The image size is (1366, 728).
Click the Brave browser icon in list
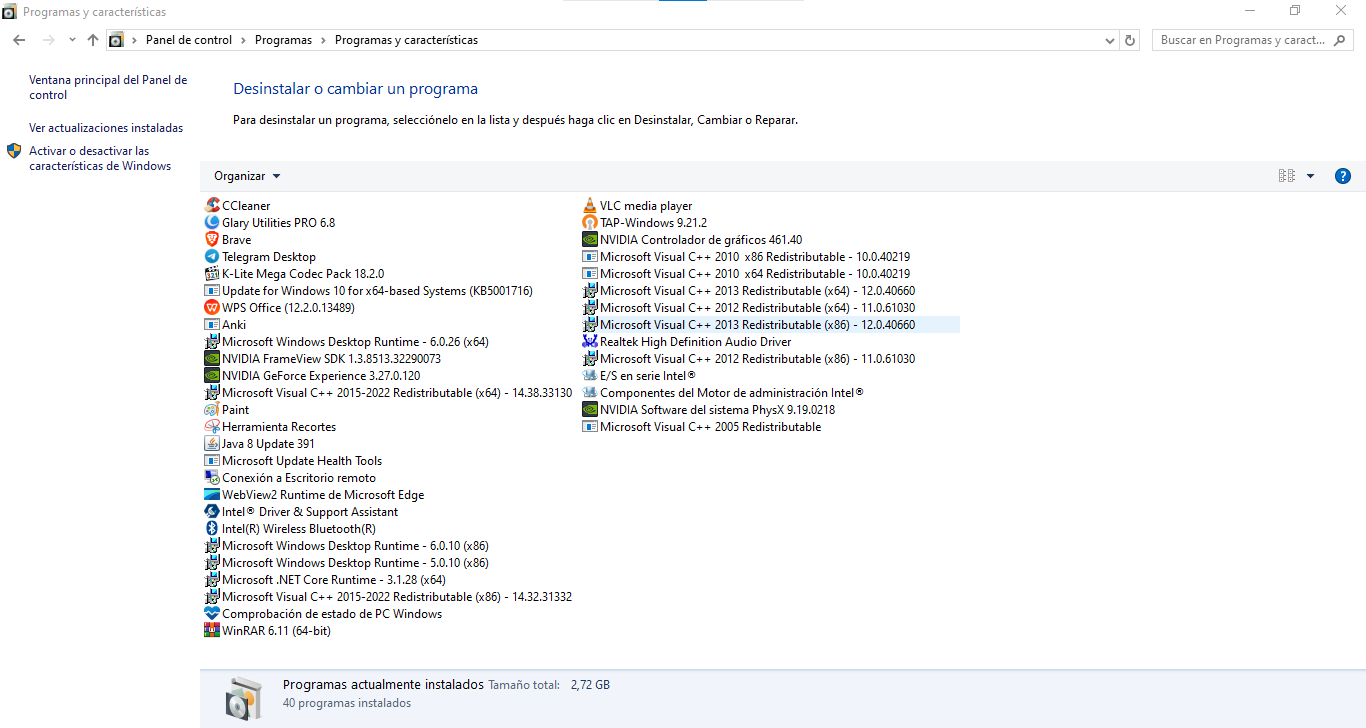coord(212,240)
